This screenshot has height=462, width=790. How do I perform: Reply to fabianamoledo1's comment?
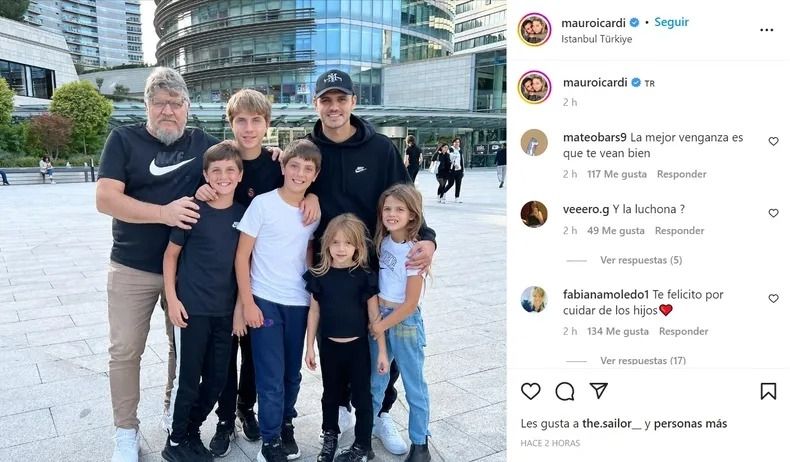(683, 331)
